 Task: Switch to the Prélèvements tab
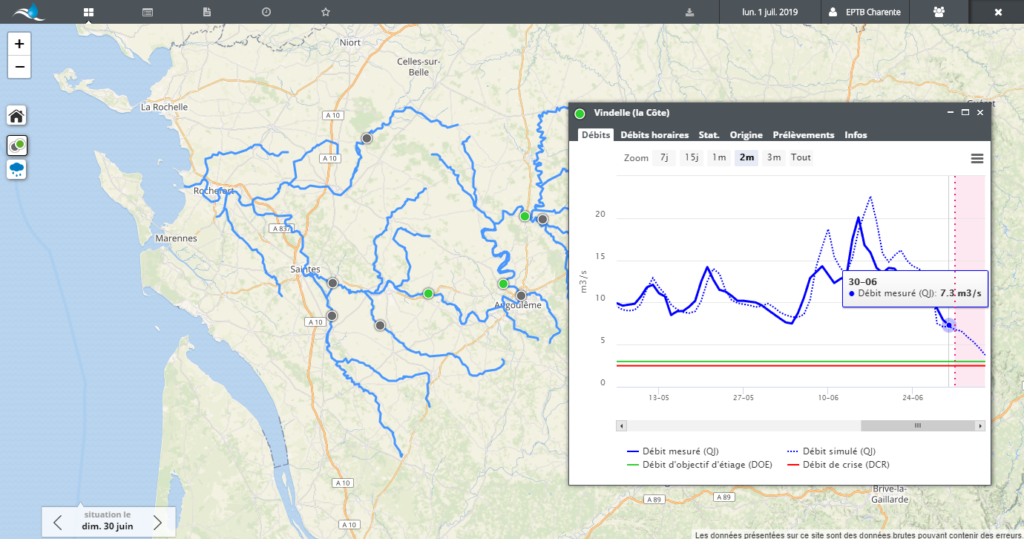click(x=802, y=135)
